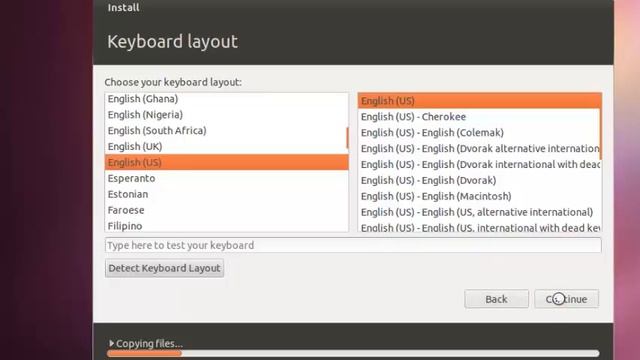Expand Copying files details triangle

tap(111, 344)
